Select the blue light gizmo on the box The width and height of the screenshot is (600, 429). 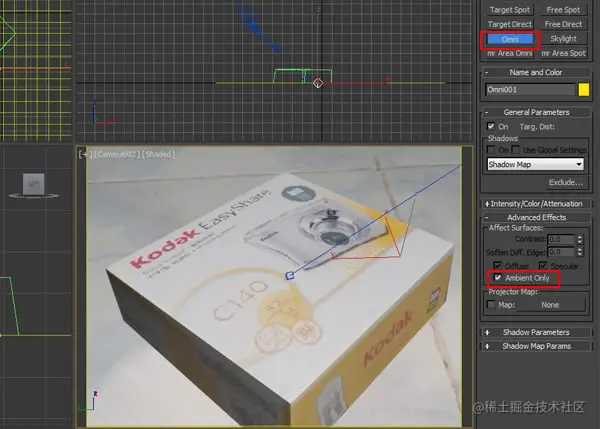[x=290, y=276]
